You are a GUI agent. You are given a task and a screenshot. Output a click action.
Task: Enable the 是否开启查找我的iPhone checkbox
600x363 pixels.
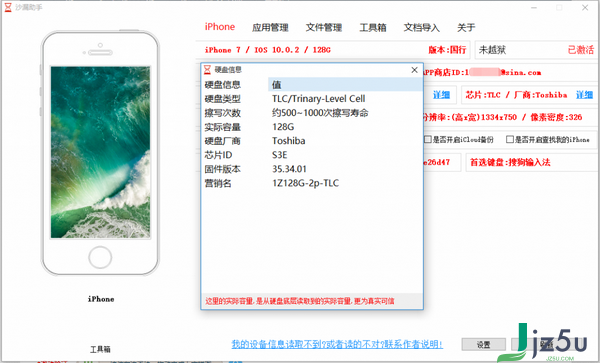point(510,139)
